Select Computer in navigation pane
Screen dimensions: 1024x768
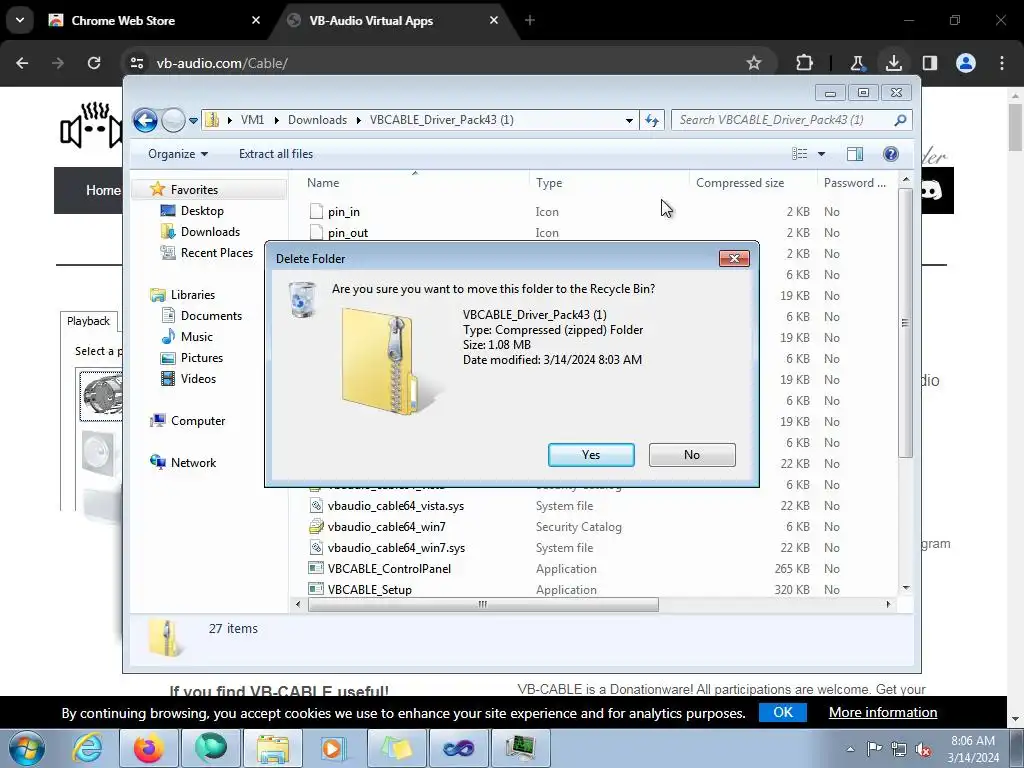pos(198,421)
